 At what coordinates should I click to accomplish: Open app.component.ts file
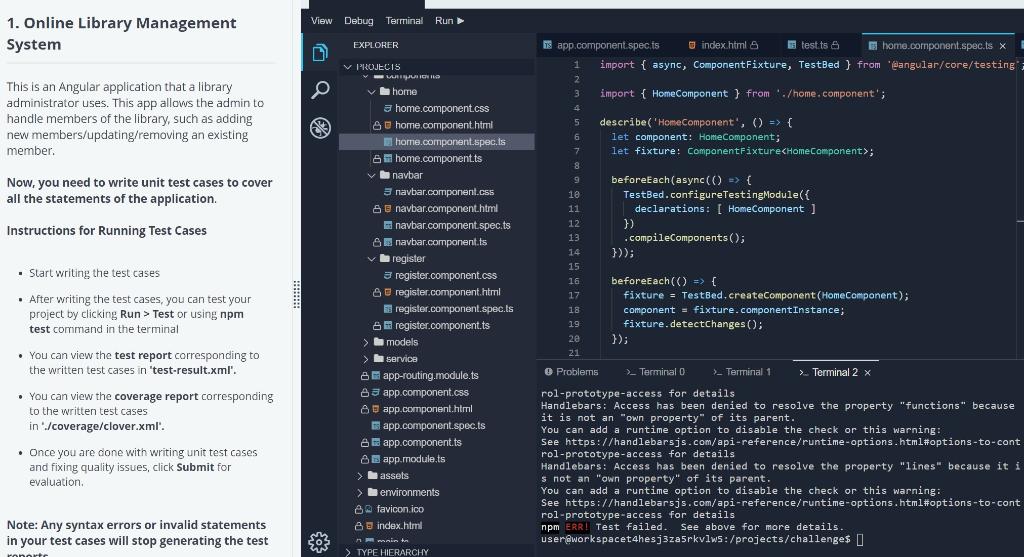[422, 443]
